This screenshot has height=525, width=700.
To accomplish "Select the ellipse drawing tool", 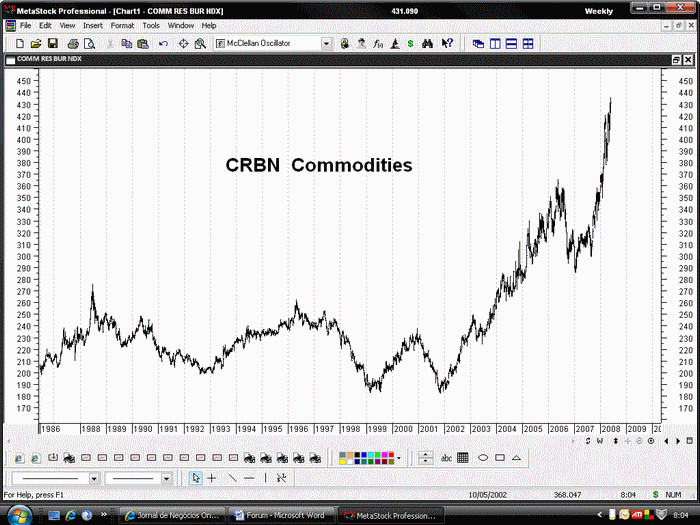I will [483, 458].
